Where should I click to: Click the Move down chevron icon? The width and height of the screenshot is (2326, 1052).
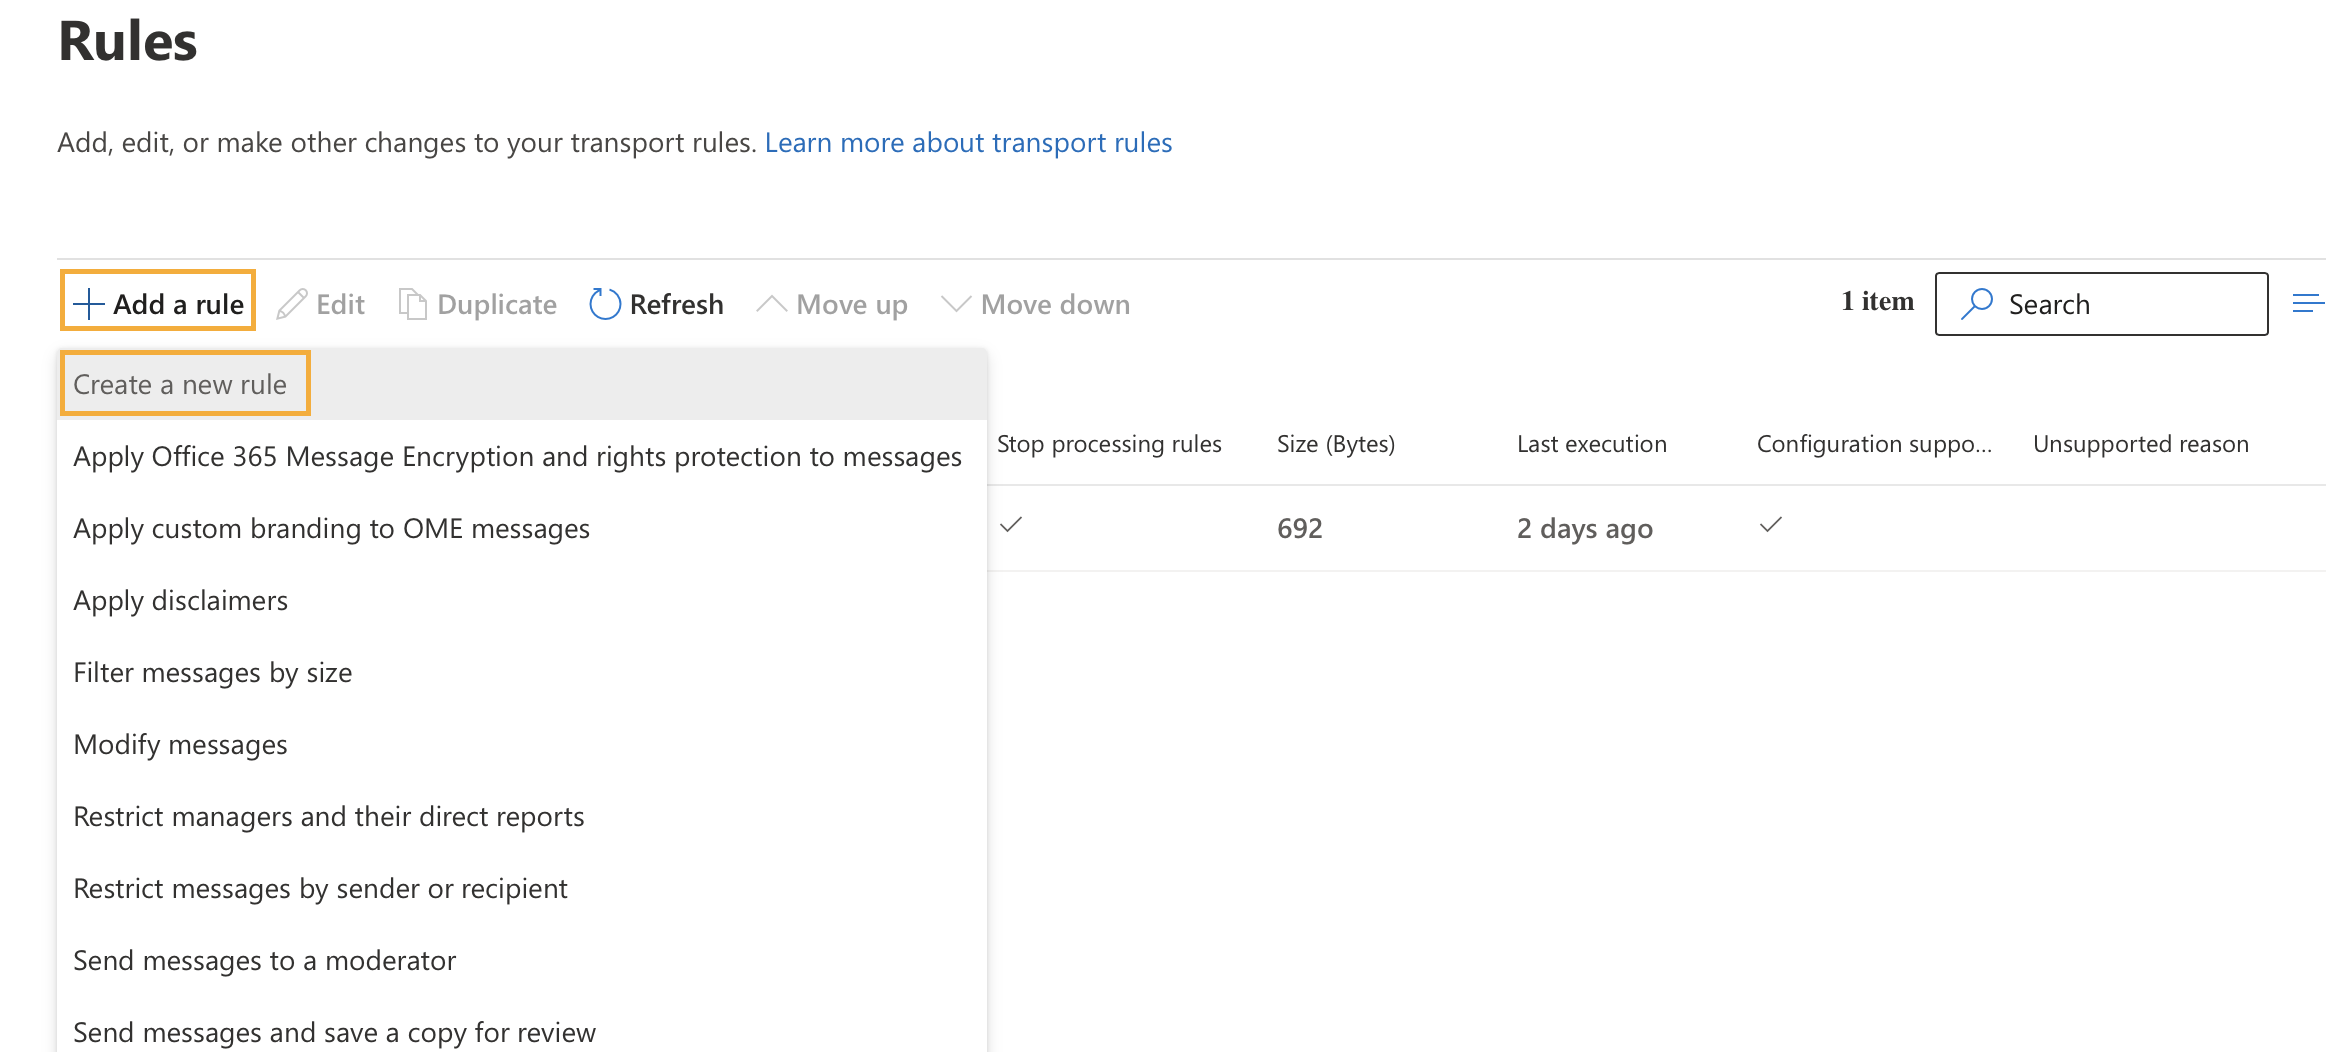956,304
